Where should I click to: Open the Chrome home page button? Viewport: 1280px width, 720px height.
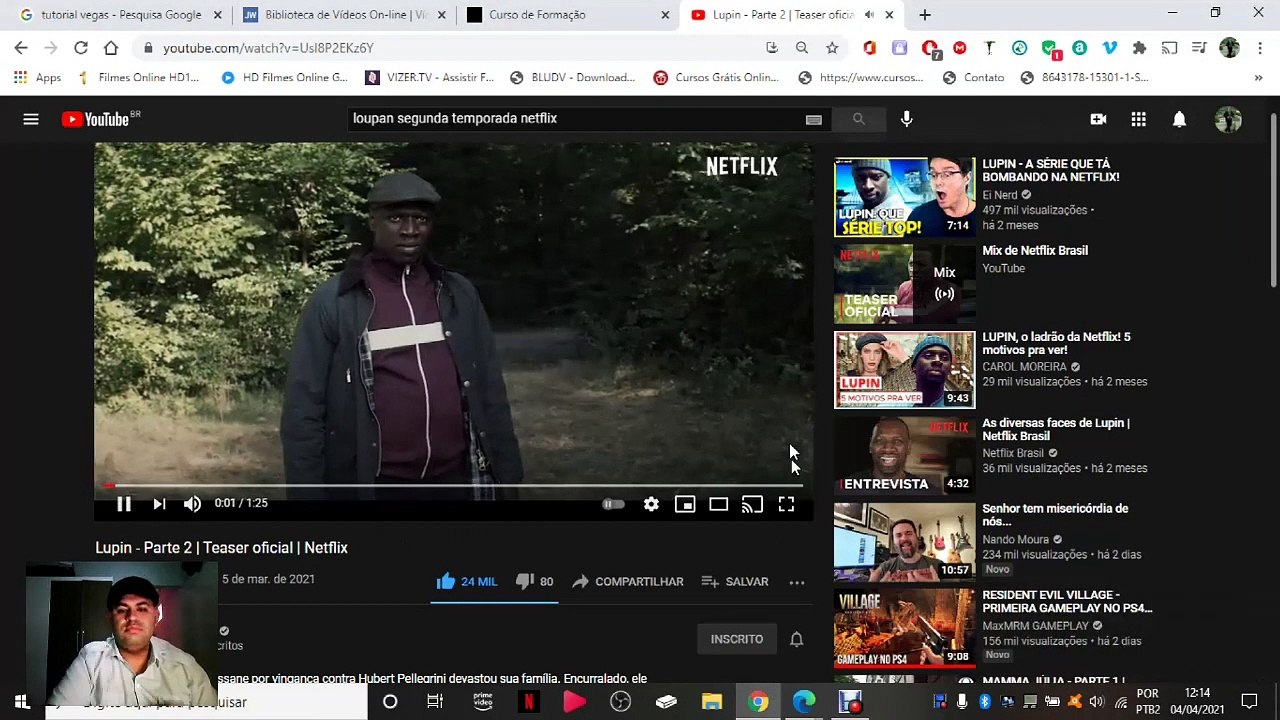(x=111, y=48)
